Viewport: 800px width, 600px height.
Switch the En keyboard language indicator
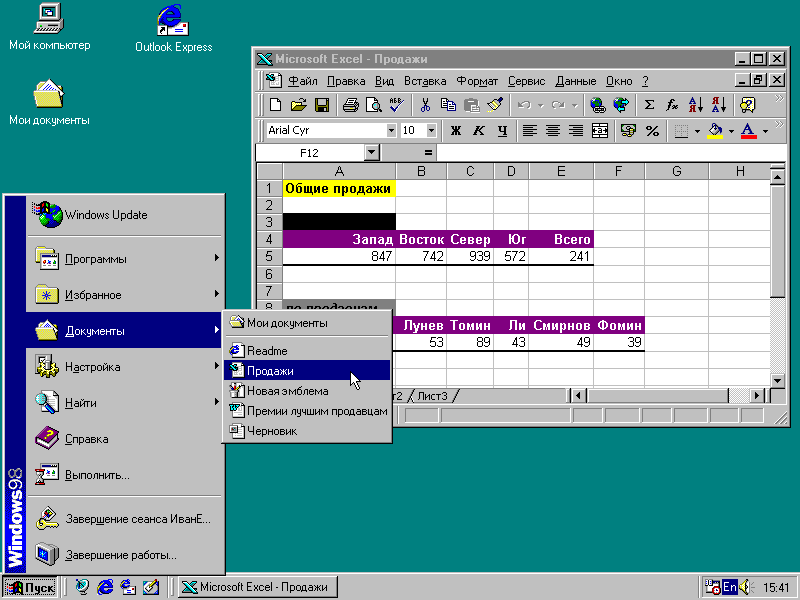[730, 587]
